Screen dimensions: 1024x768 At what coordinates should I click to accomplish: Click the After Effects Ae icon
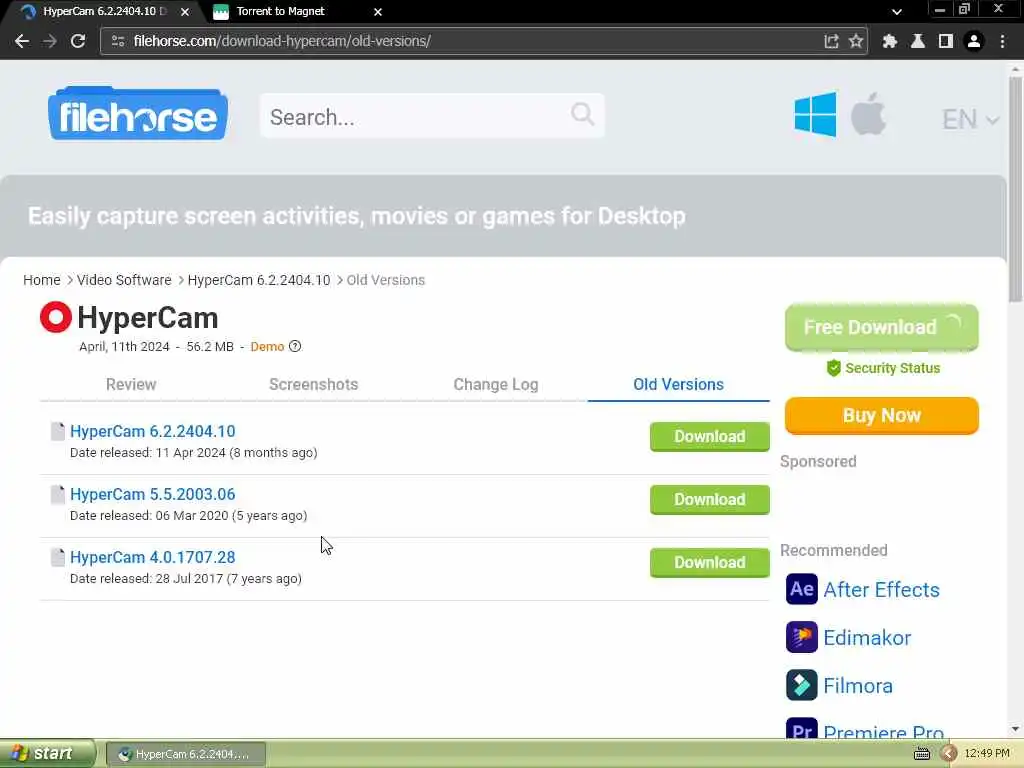click(801, 589)
